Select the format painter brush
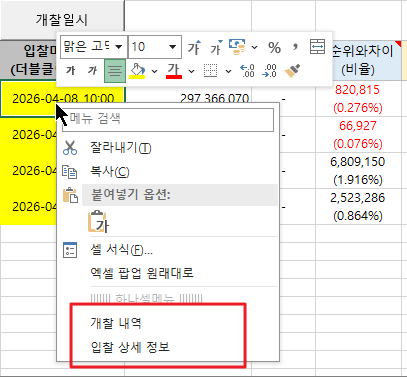 tap(292, 70)
